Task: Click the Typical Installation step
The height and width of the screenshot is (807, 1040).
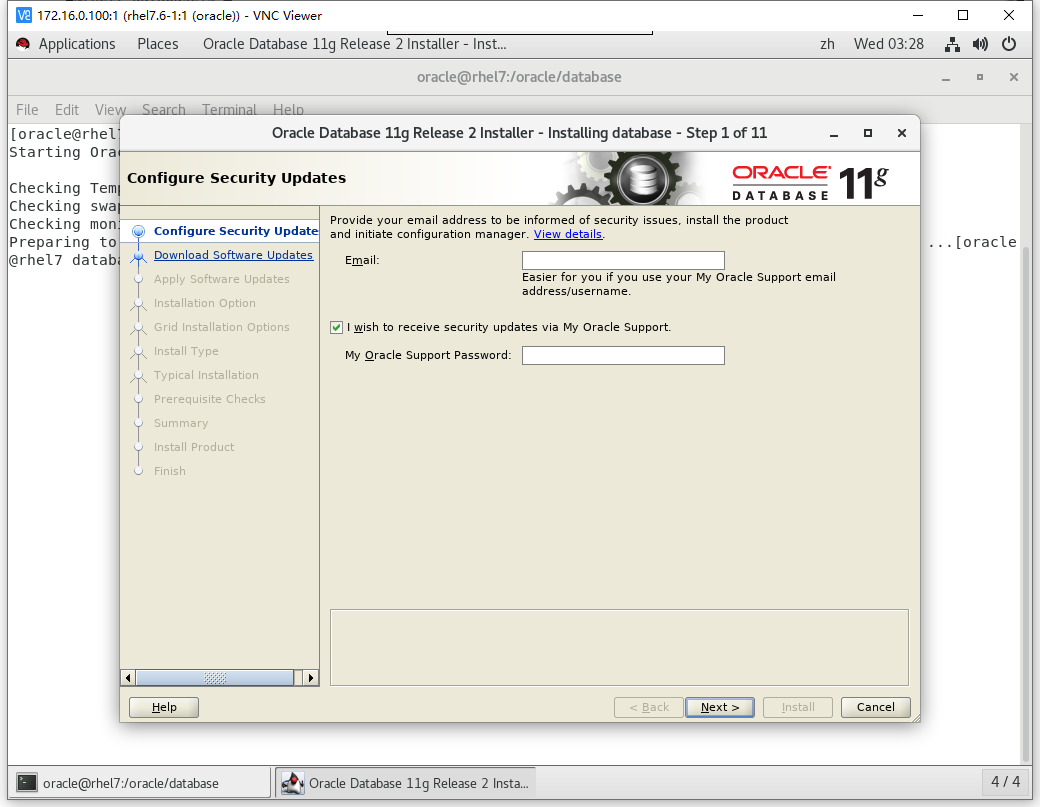Action: click(x=206, y=375)
